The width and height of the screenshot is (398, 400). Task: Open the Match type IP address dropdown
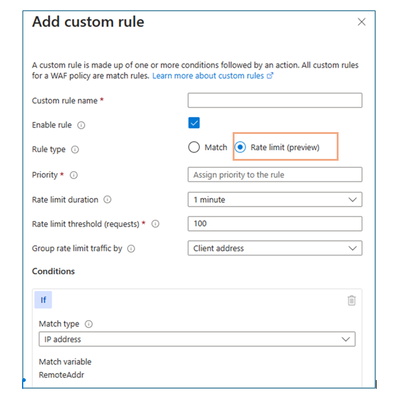point(197,339)
